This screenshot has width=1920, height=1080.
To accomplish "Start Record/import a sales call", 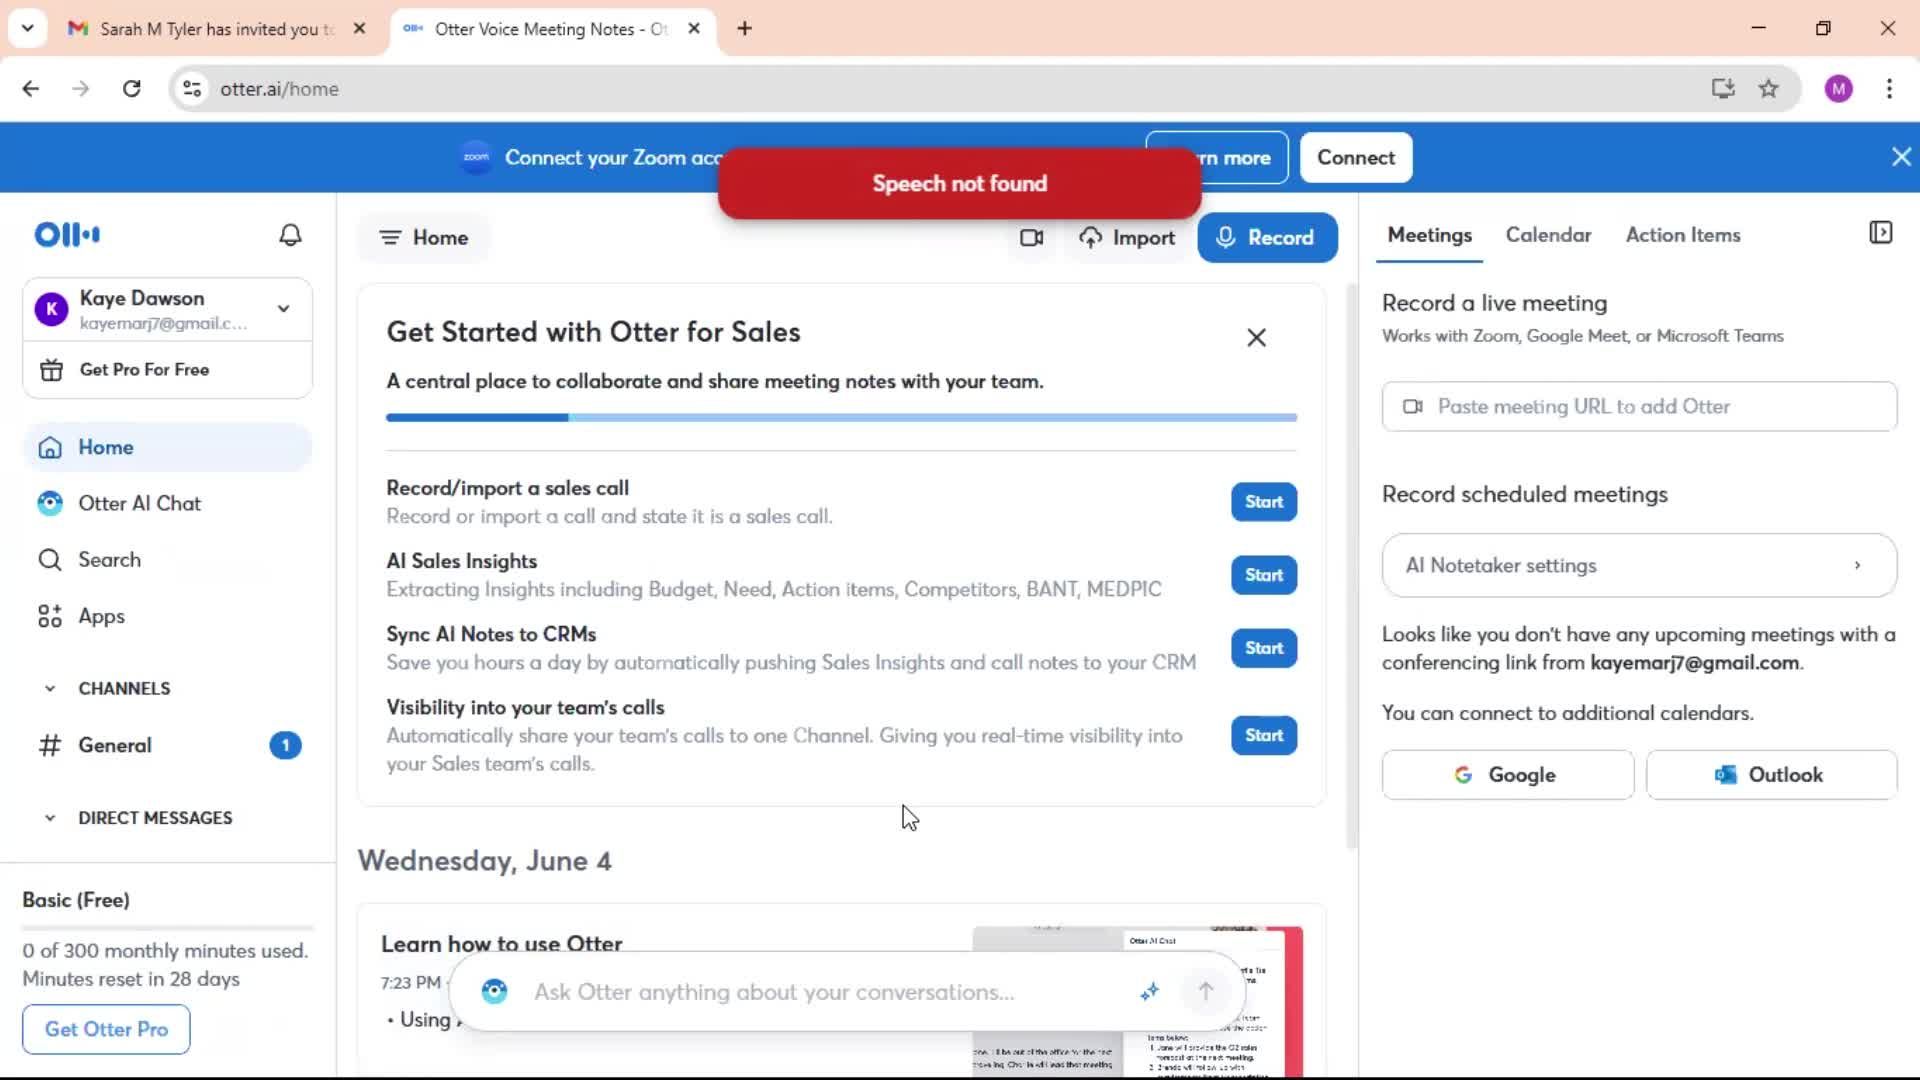I will click(1264, 502).
